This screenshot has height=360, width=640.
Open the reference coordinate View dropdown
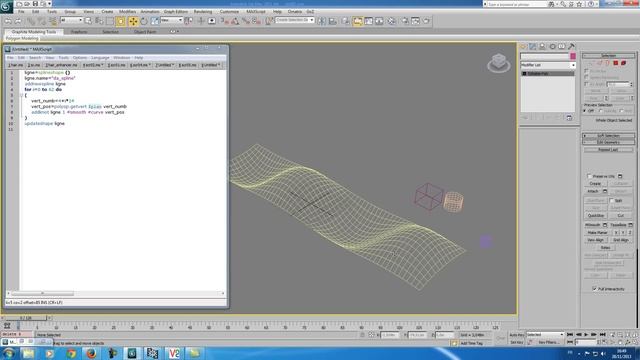coord(171,20)
